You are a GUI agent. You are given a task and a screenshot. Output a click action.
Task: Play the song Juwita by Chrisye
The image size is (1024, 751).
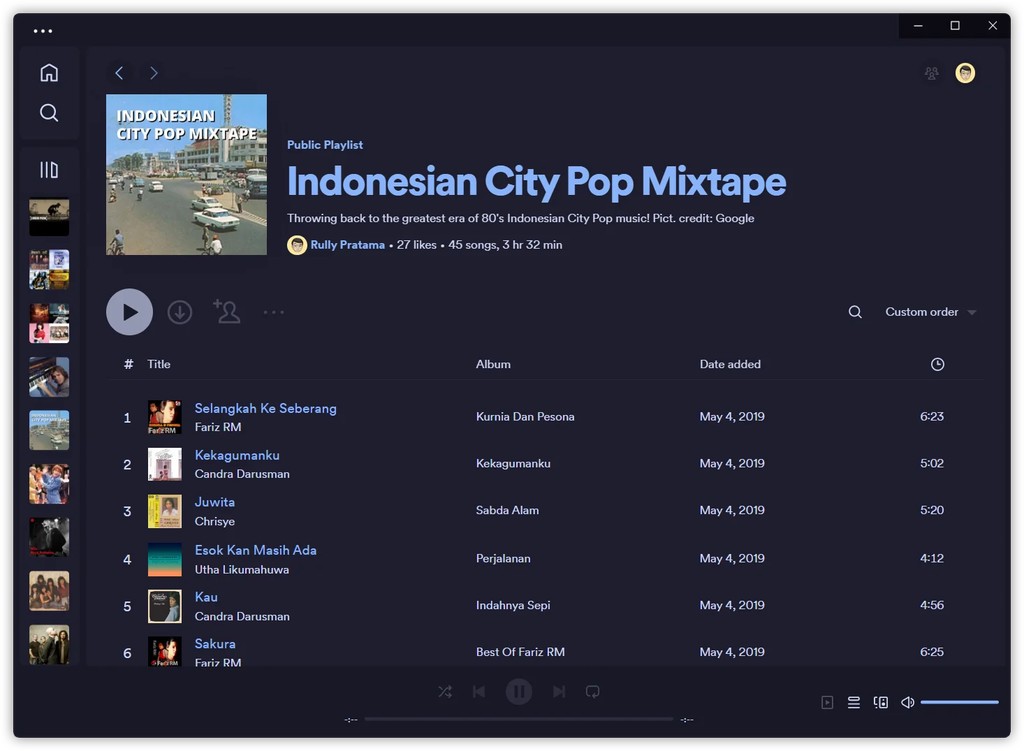pos(214,502)
